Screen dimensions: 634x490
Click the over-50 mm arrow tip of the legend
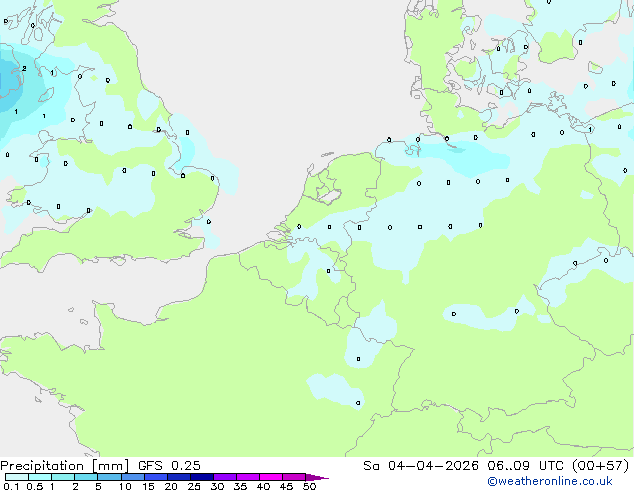pos(317,477)
